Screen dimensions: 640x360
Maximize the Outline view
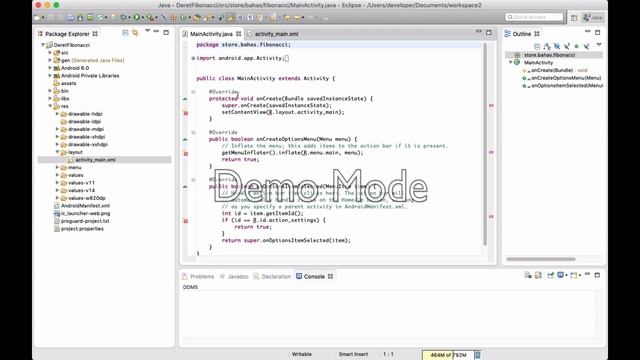(598, 32)
